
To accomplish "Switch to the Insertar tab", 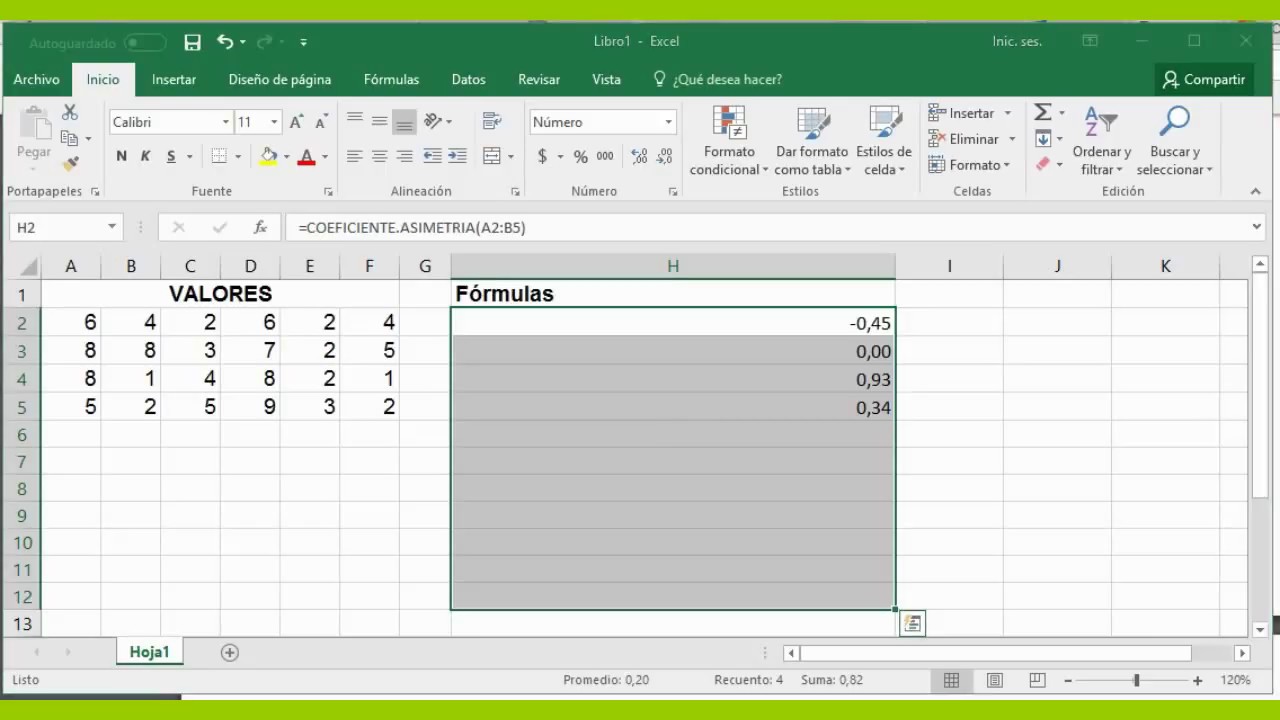I will [x=174, y=79].
